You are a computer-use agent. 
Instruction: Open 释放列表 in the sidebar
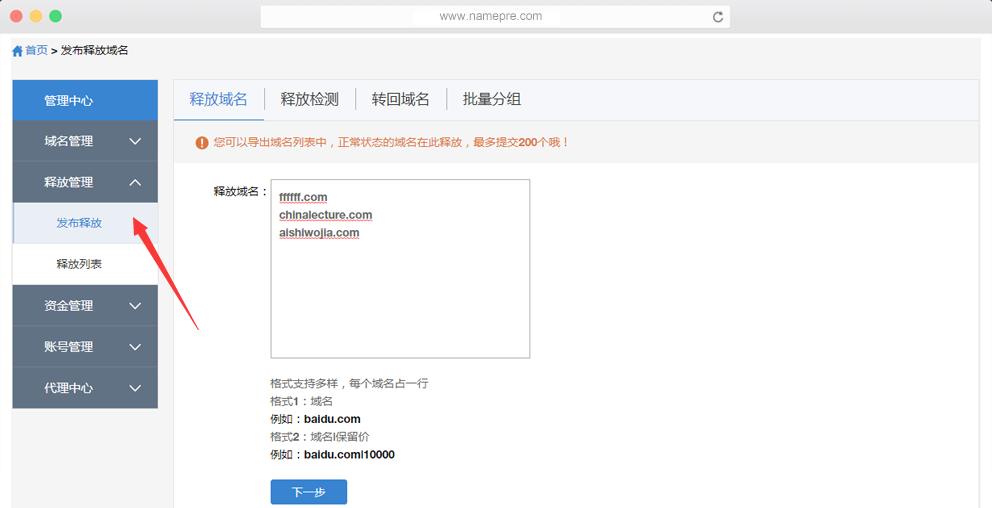(x=79, y=264)
